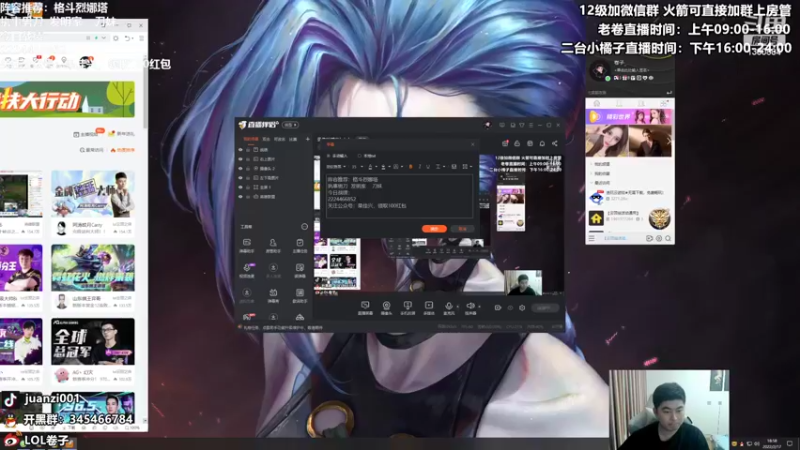
Task: Click the record camera icon bottom right
Action: tap(498, 308)
